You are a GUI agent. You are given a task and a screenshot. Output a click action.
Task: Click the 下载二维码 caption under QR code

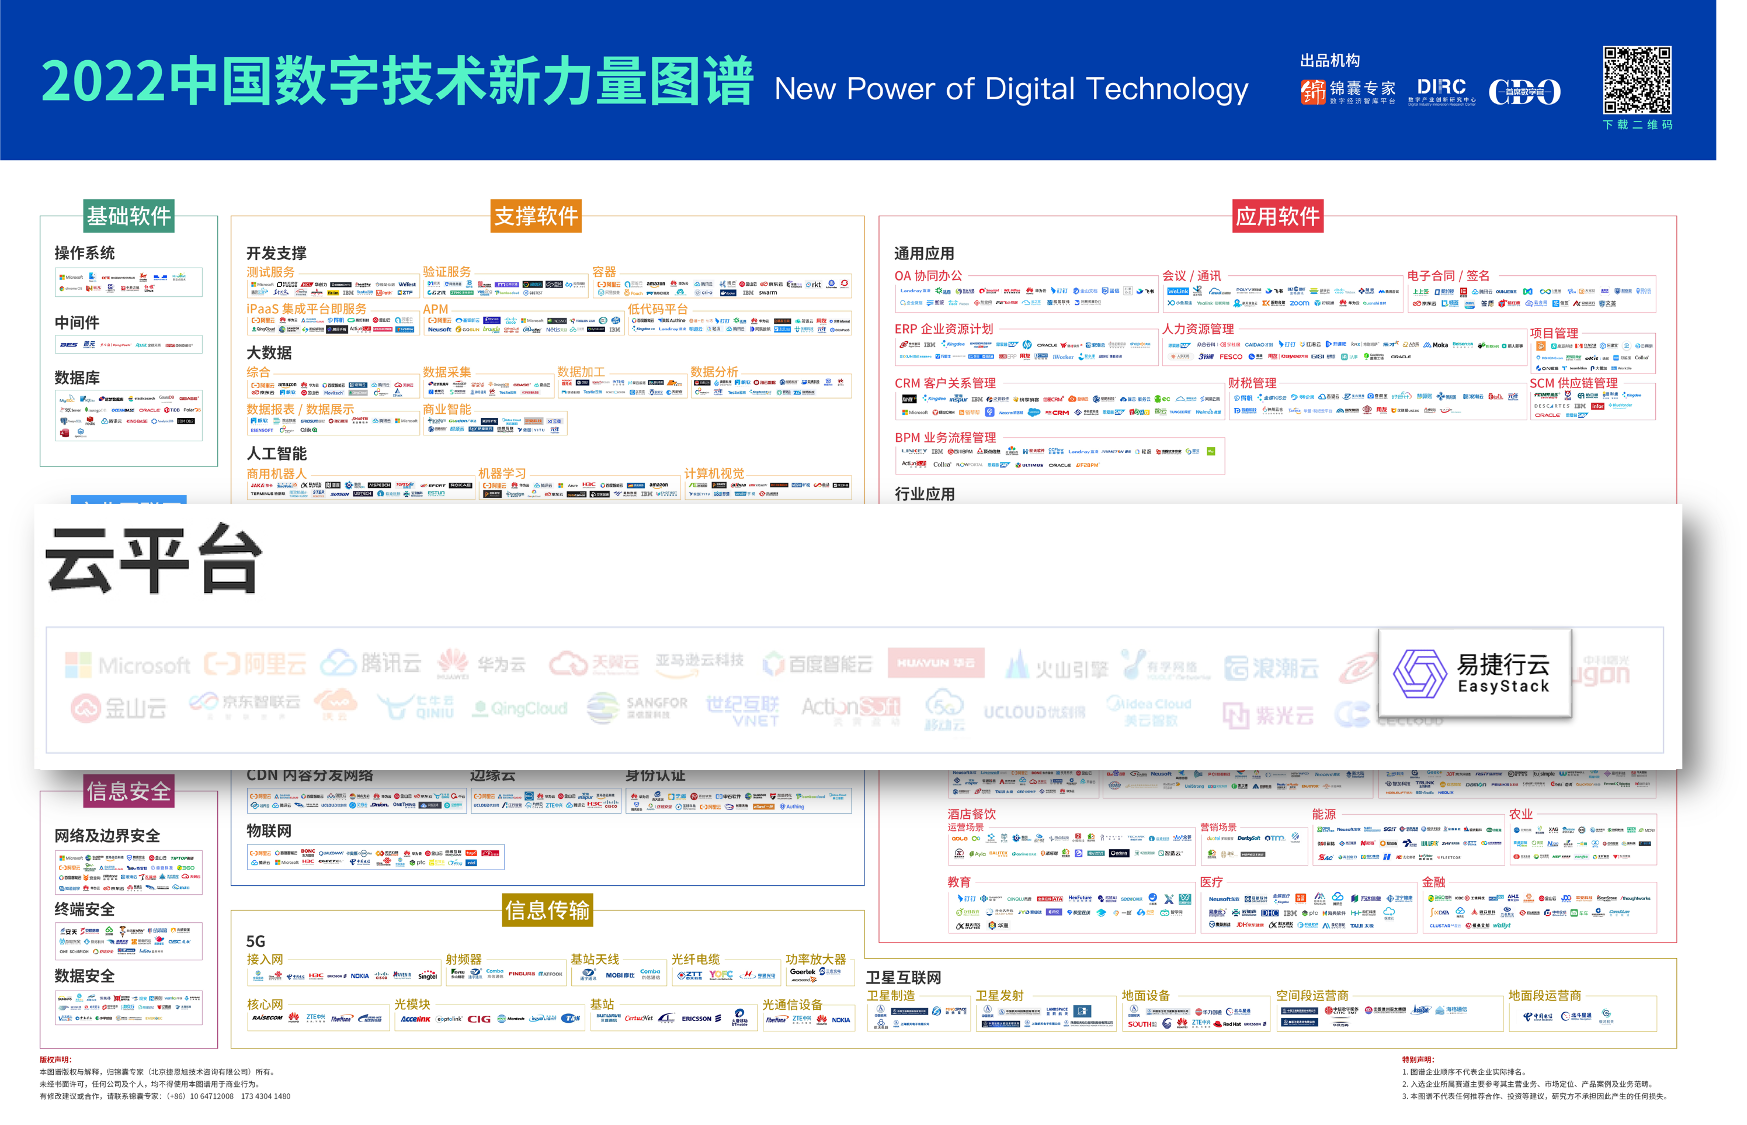click(x=1637, y=125)
